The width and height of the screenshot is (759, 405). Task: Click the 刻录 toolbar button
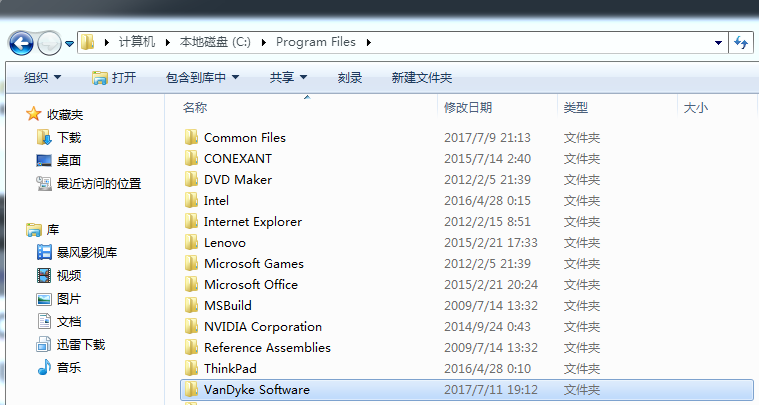point(349,77)
